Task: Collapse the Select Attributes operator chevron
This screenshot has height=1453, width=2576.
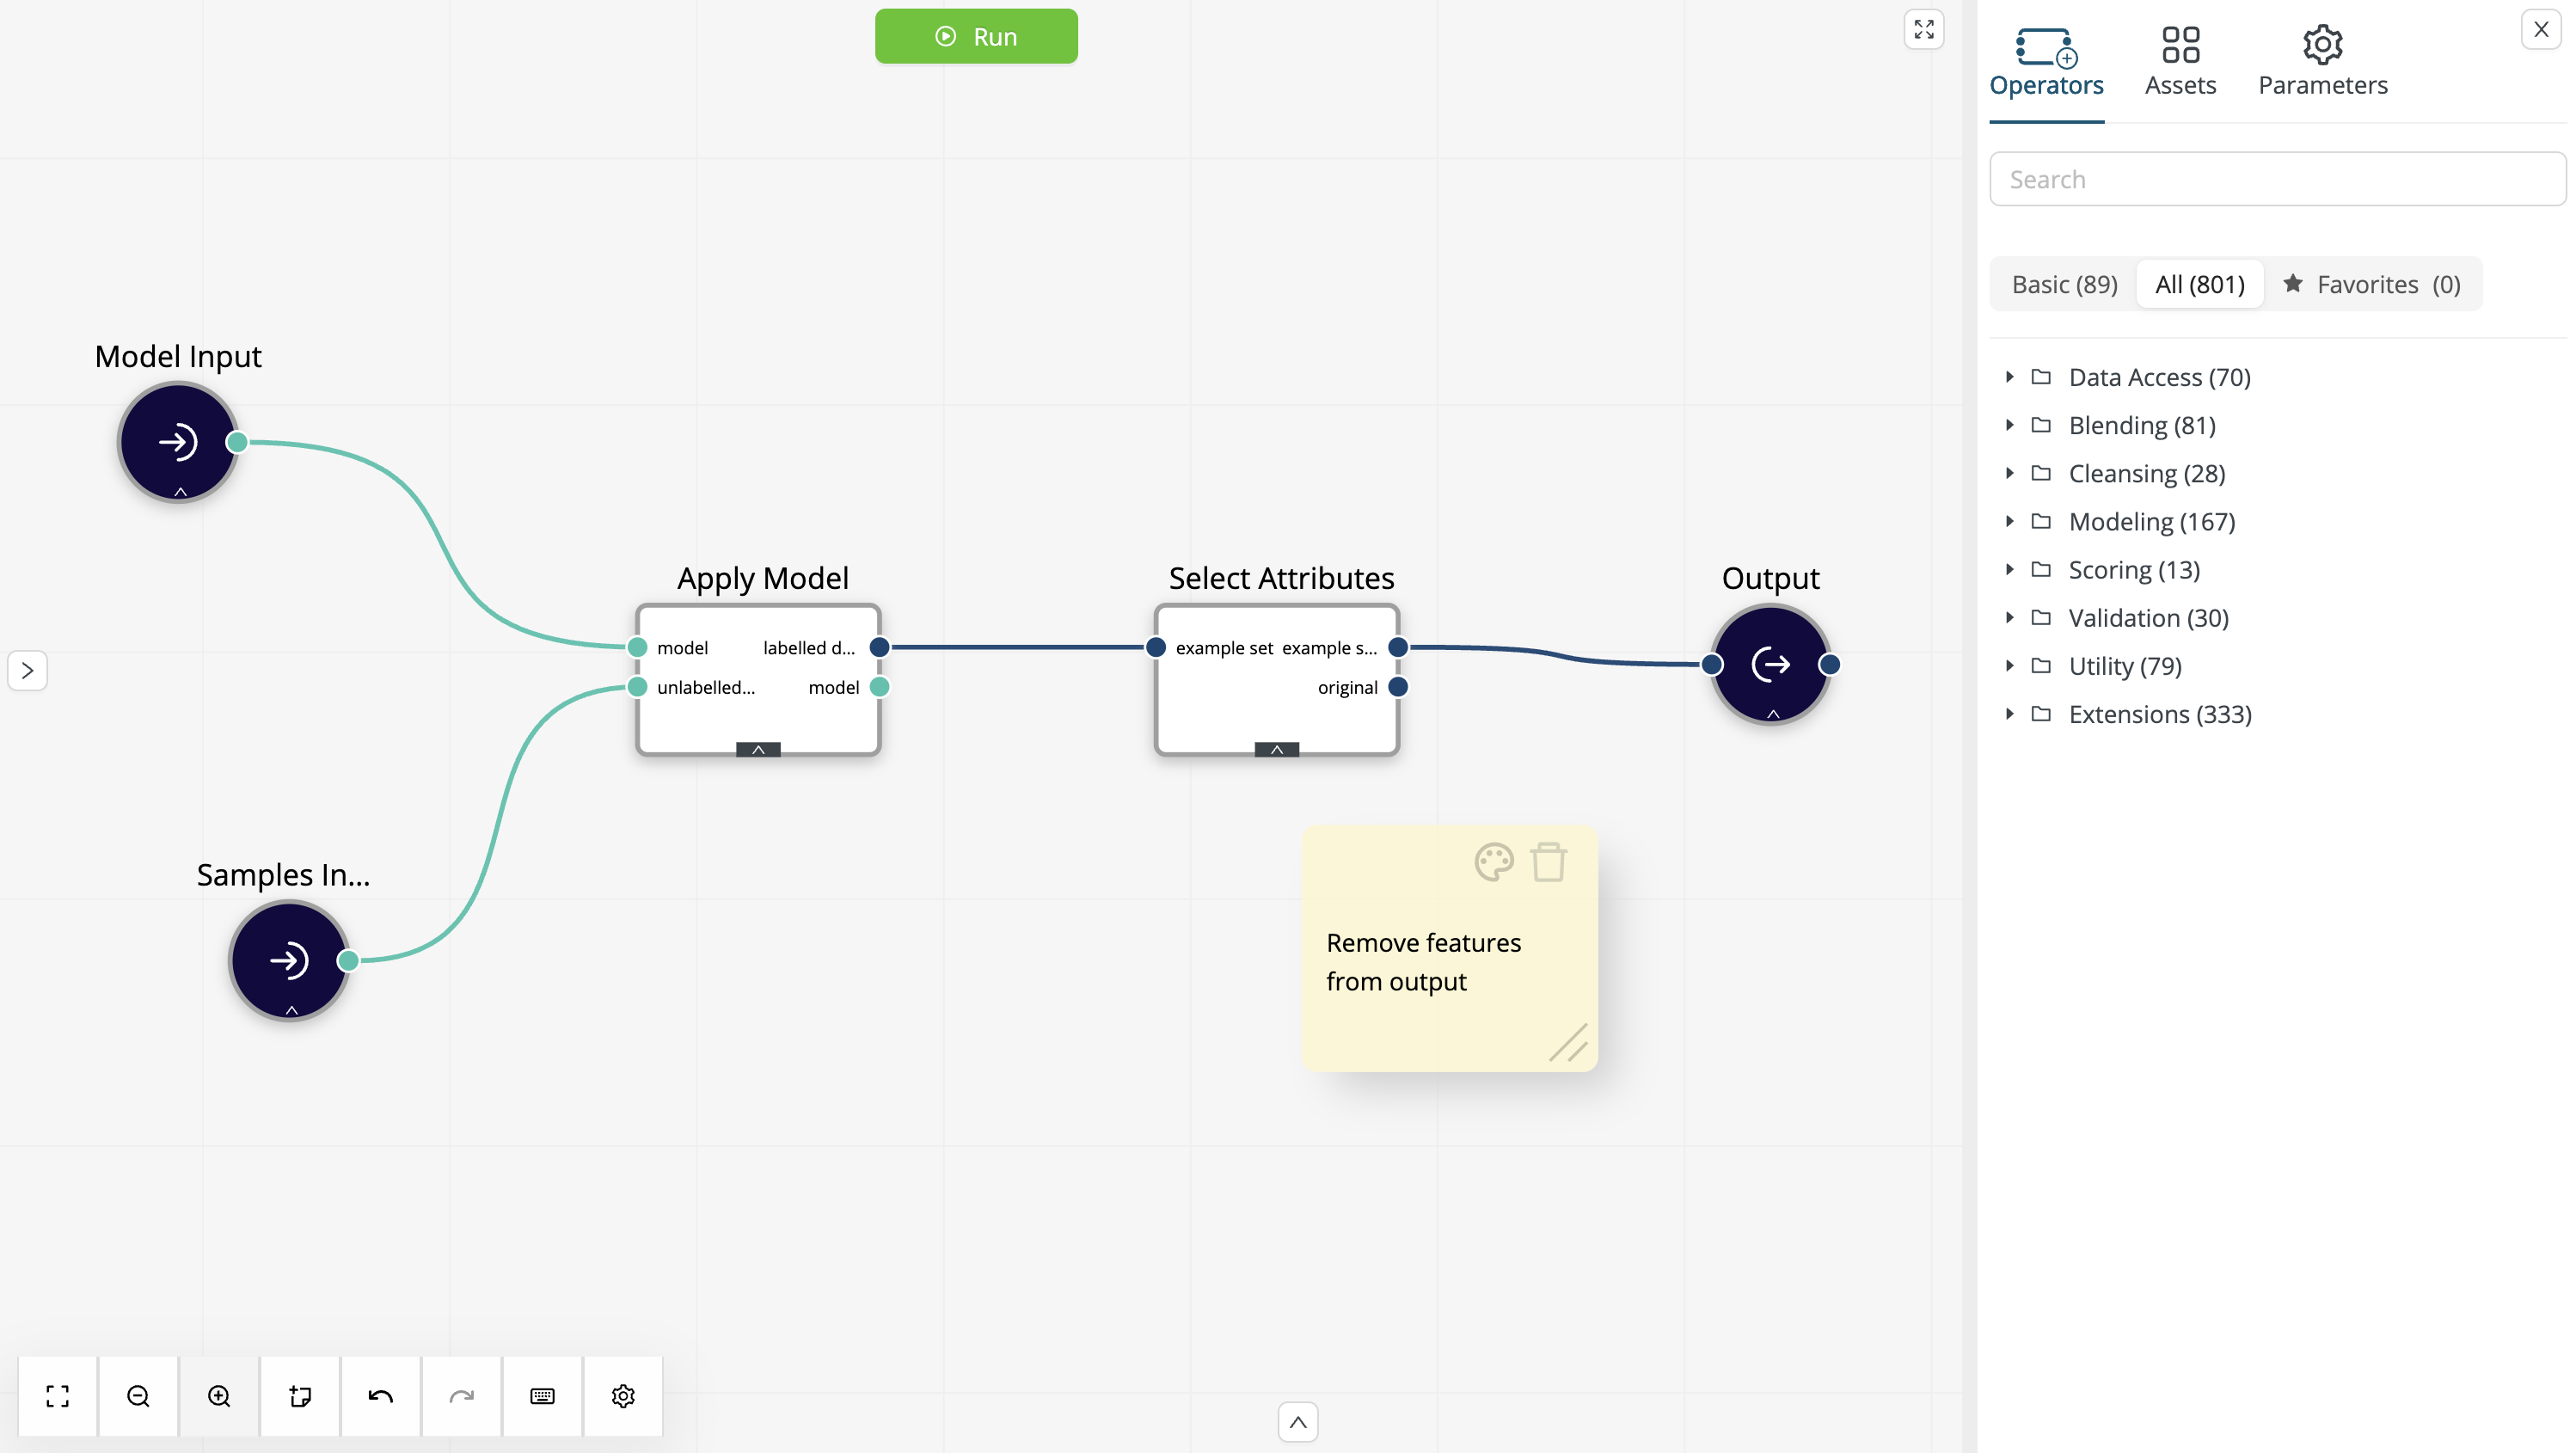Action: [1277, 749]
